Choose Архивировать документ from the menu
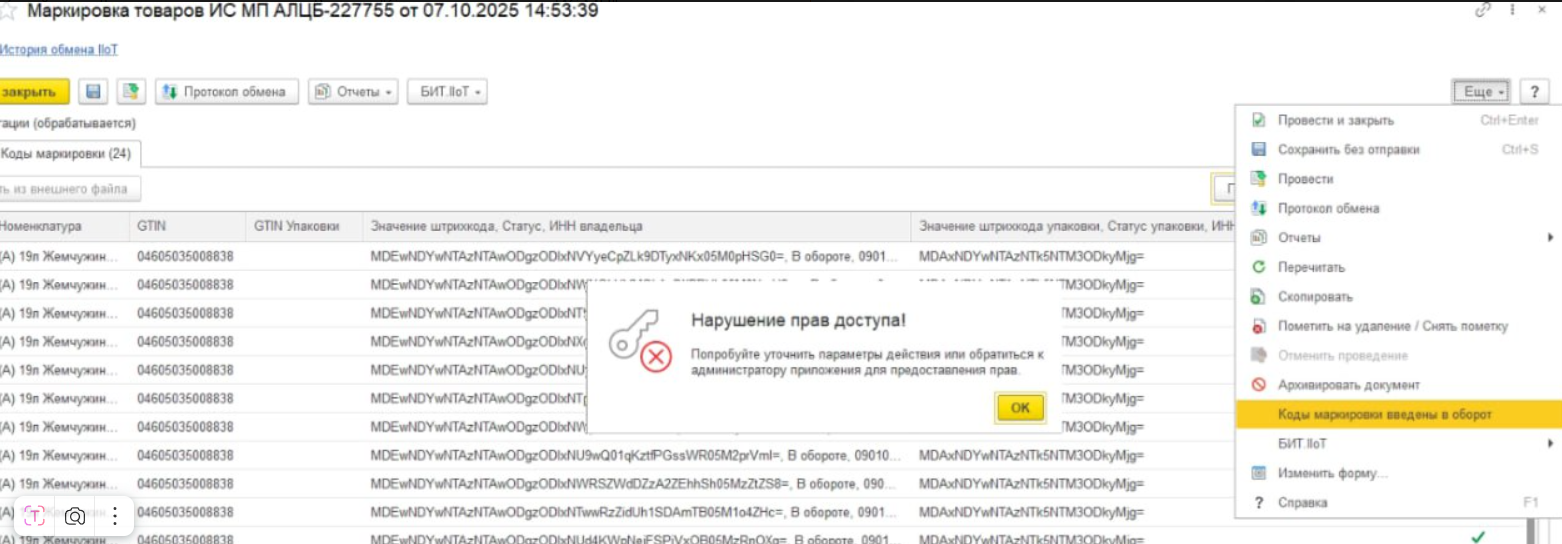The width and height of the screenshot is (1562, 544). (x=1348, y=385)
